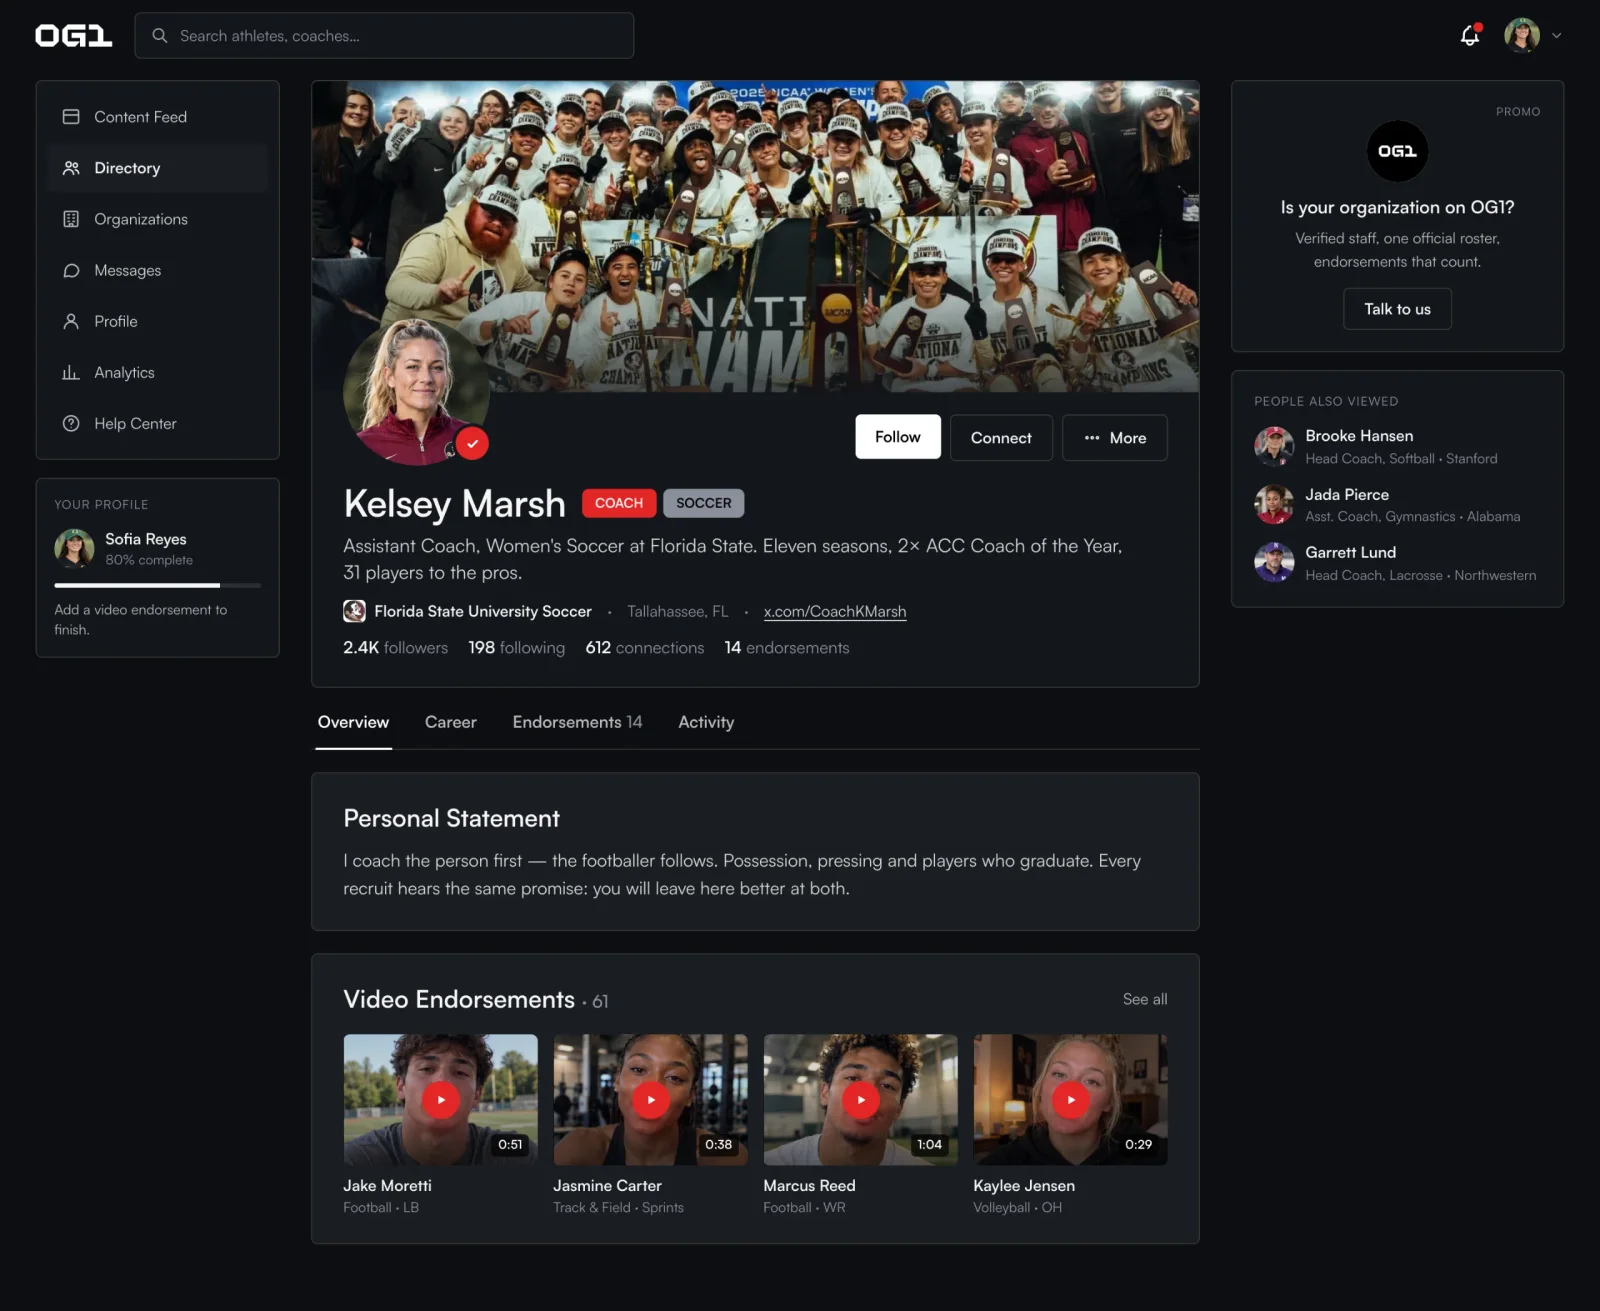This screenshot has width=1600, height=1311.
Task: Open Analytics in sidebar
Action: pyautogui.click(x=157, y=372)
